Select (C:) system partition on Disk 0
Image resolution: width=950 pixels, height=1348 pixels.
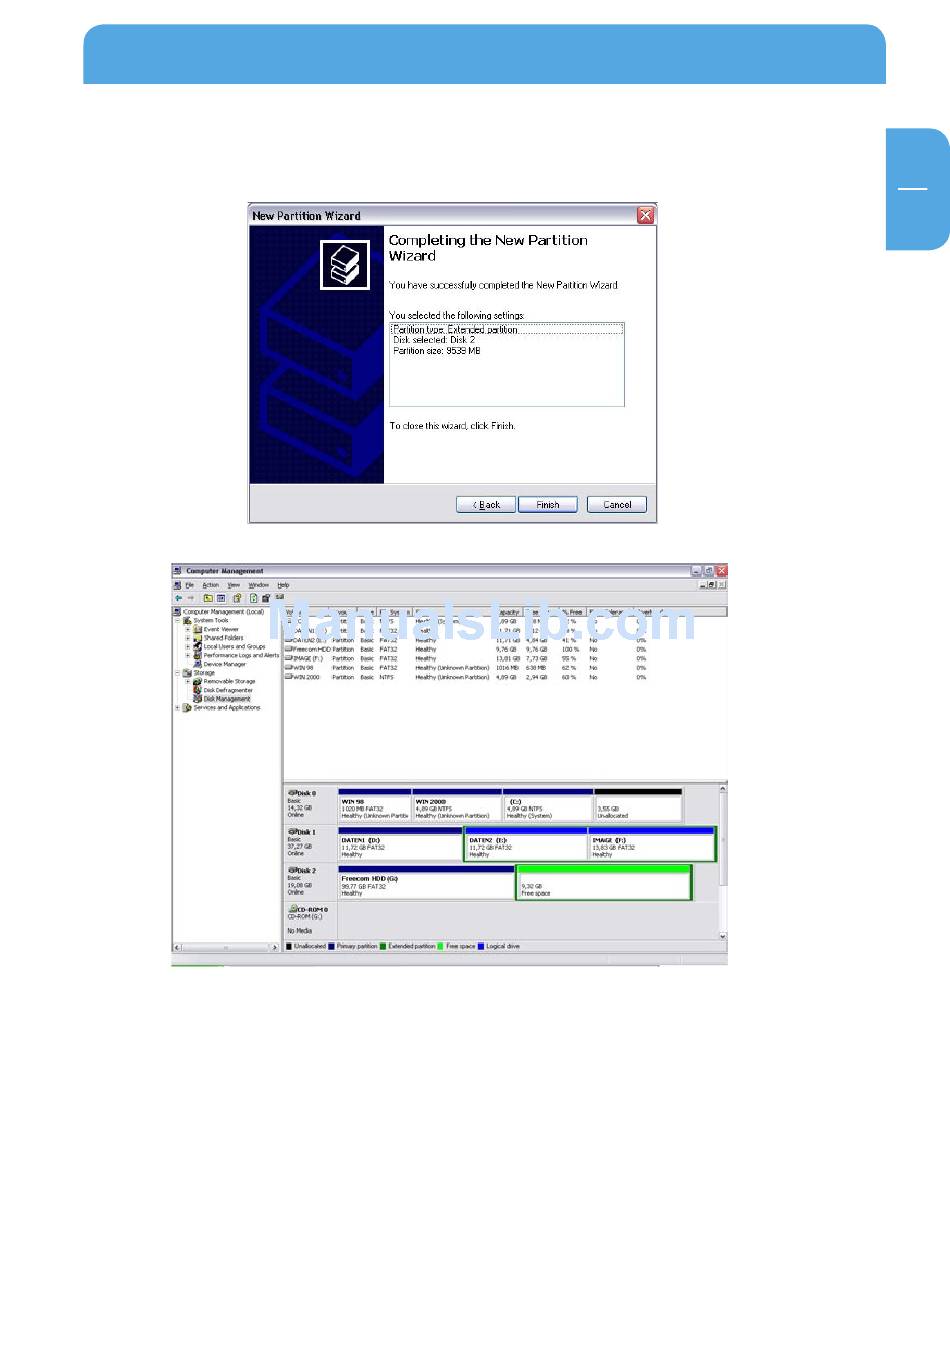coord(548,806)
